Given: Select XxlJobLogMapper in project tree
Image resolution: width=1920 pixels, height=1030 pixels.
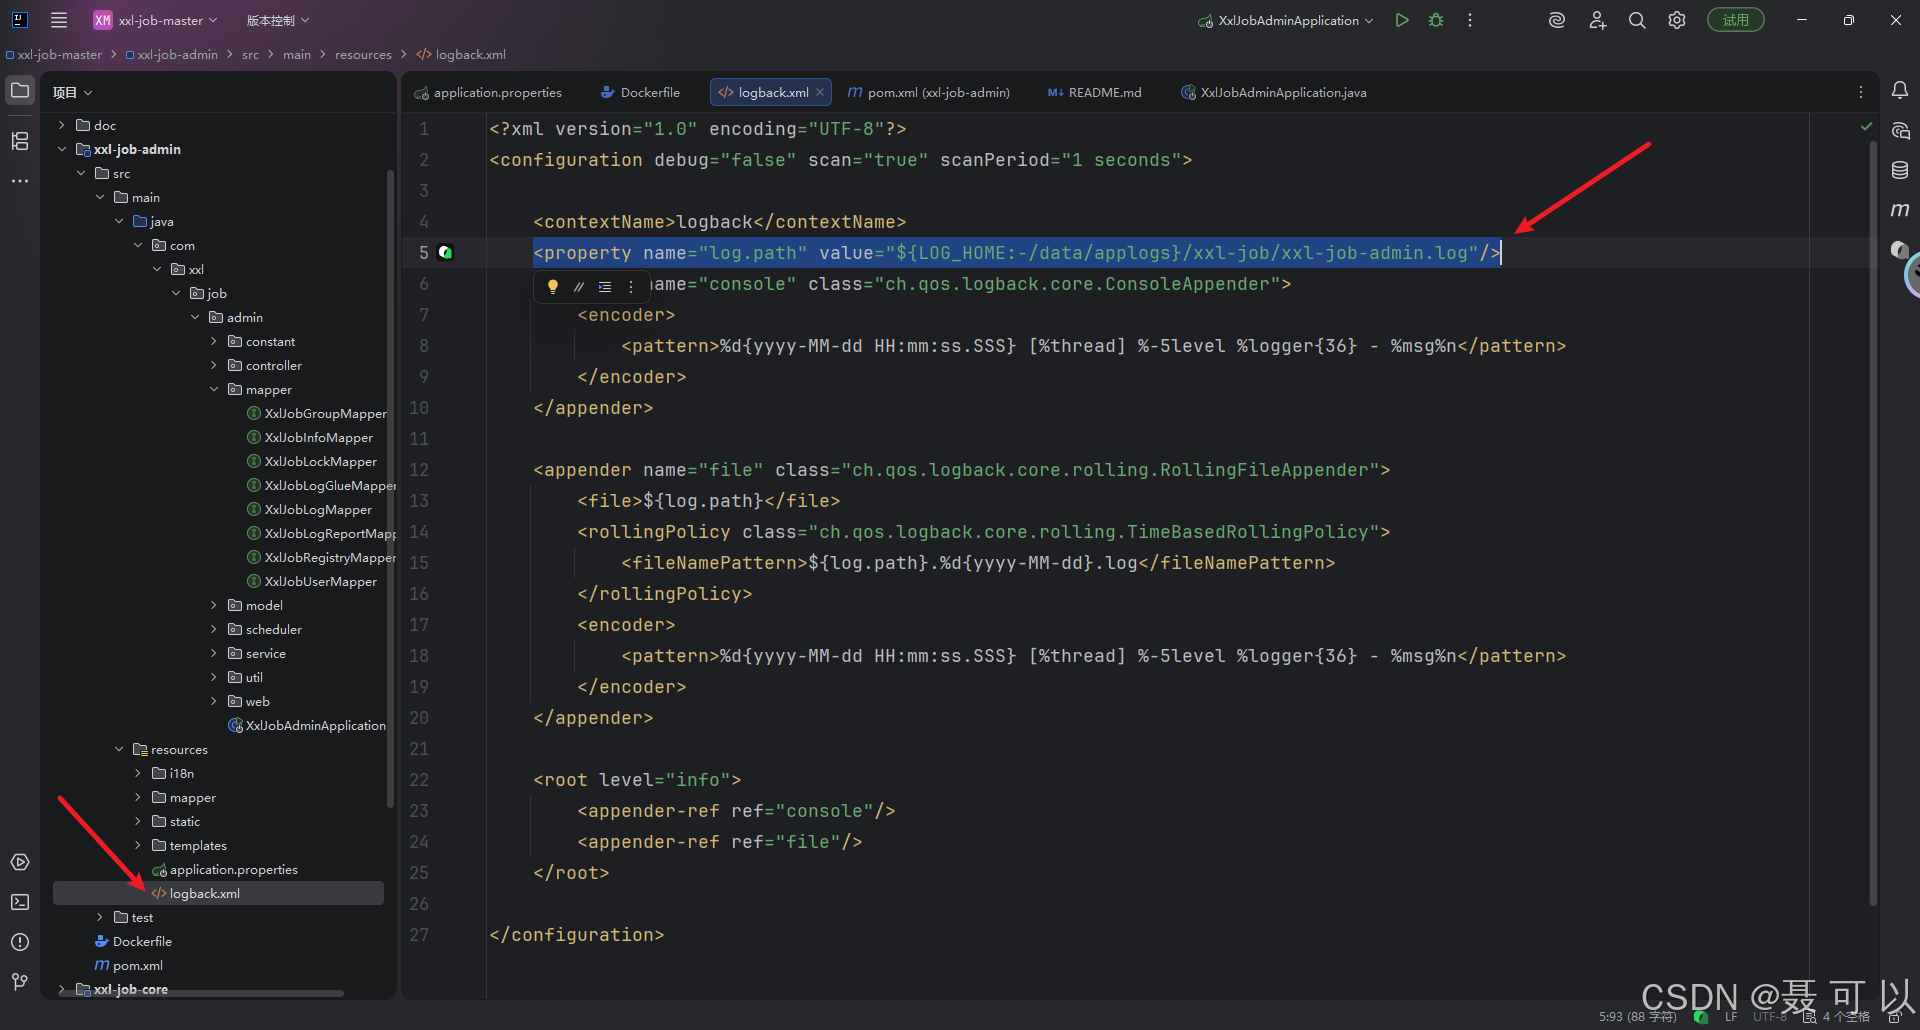Looking at the screenshot, I should [309, 509].
